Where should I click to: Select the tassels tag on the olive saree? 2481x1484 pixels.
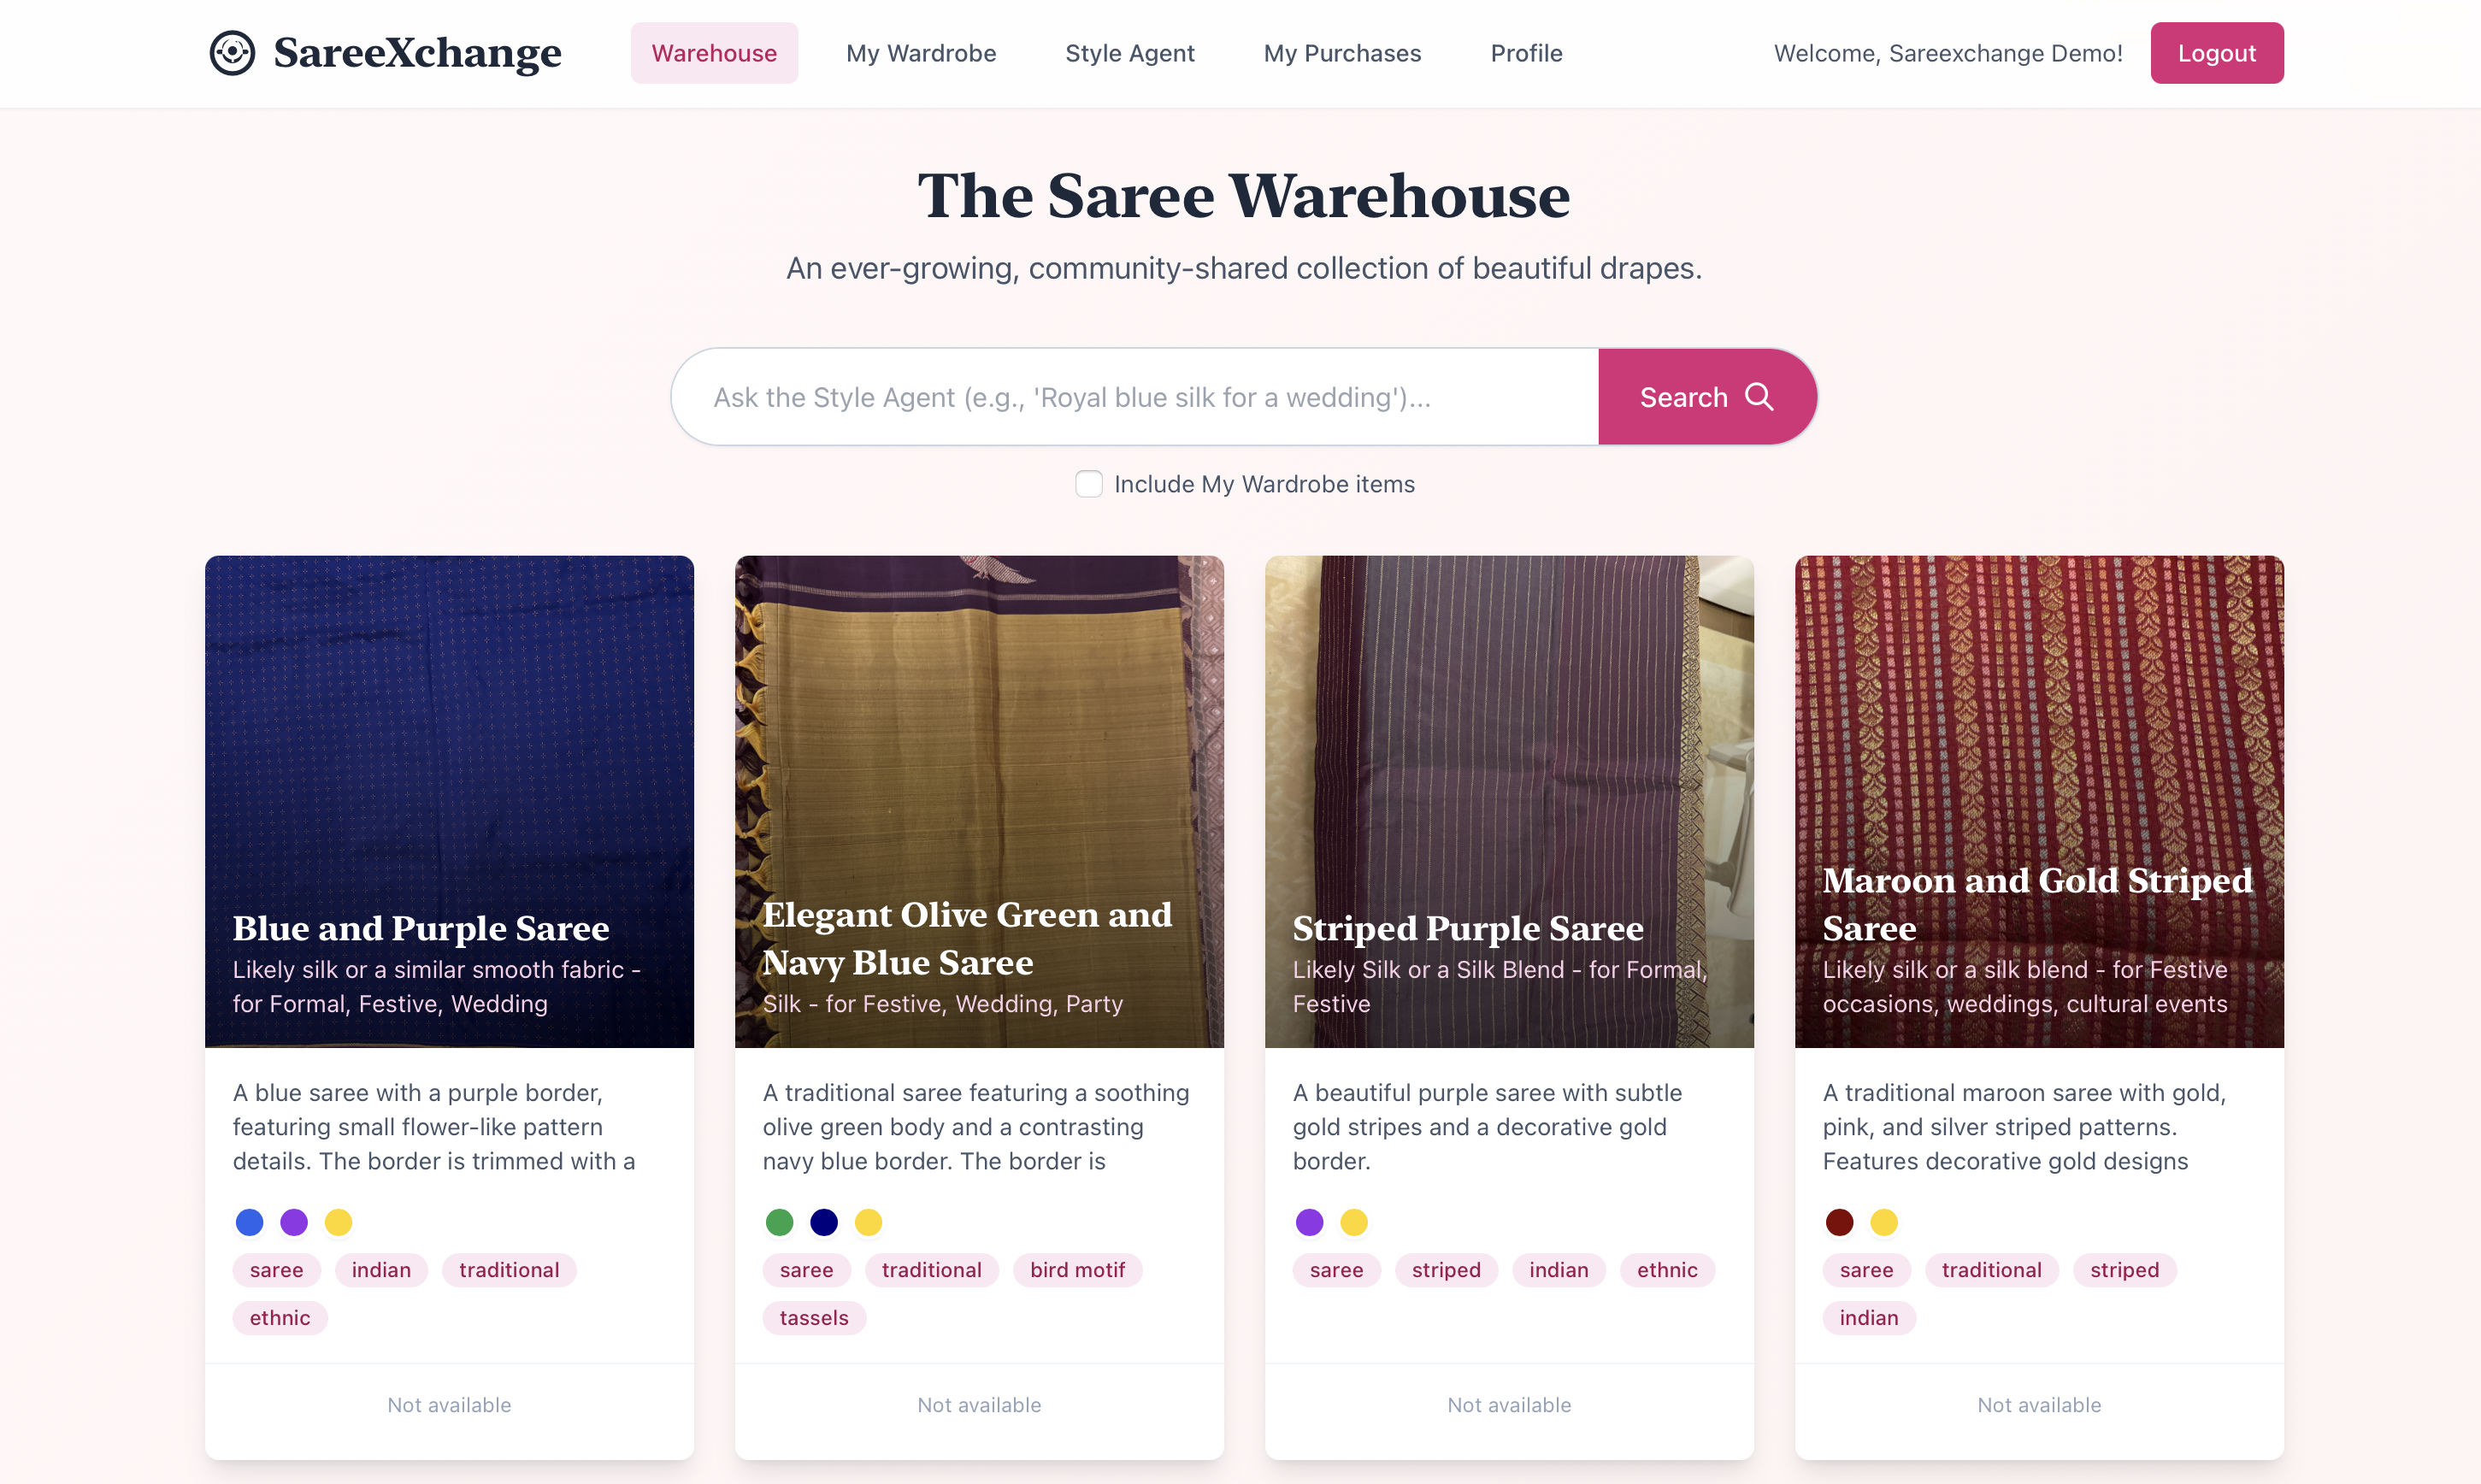pos(814,1318)
